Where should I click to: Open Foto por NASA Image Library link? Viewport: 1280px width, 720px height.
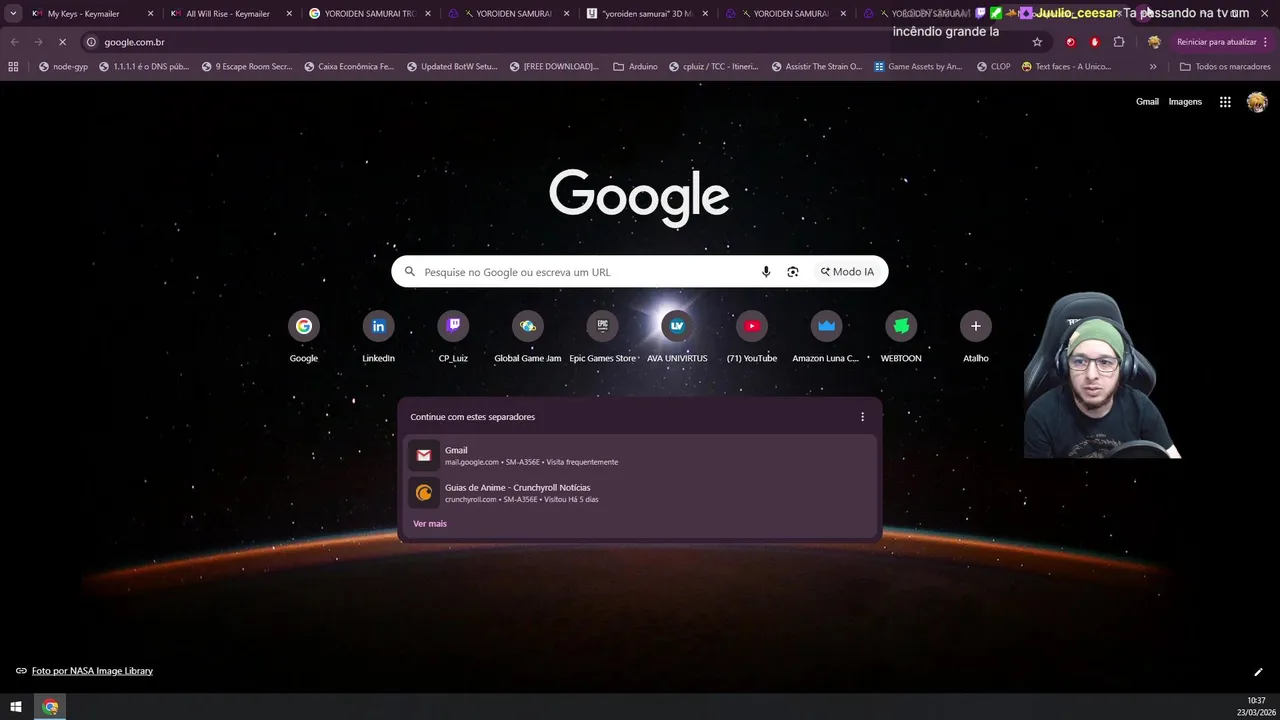[x=92, y=671]
